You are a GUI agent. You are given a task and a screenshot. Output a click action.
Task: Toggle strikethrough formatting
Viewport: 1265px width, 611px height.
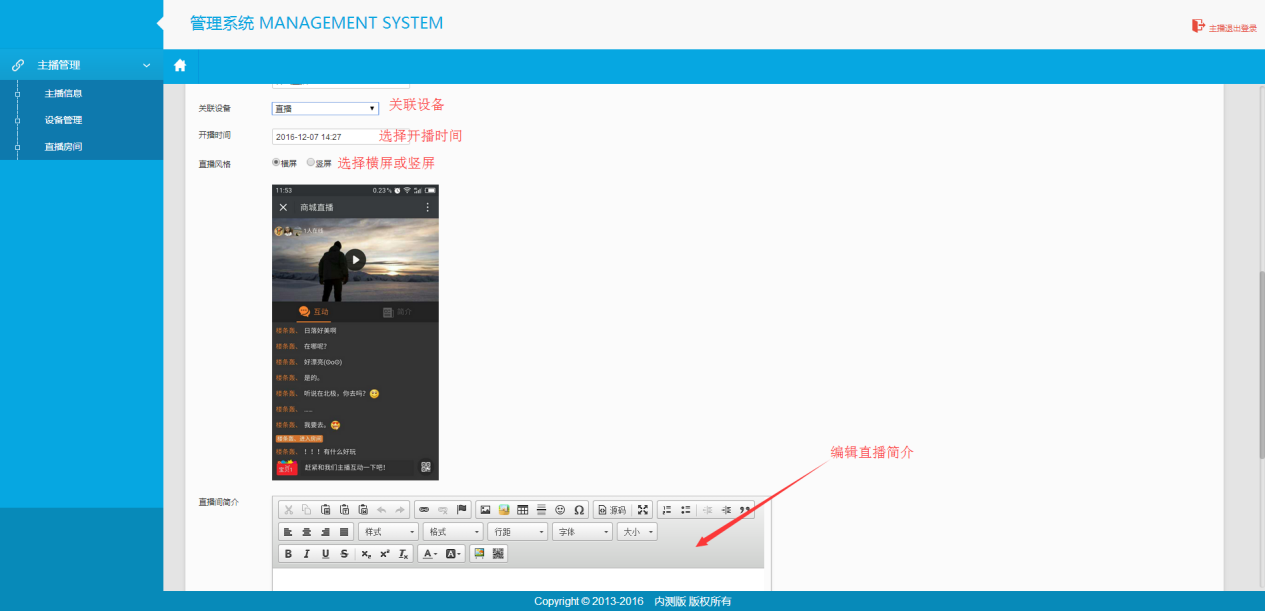345,554
